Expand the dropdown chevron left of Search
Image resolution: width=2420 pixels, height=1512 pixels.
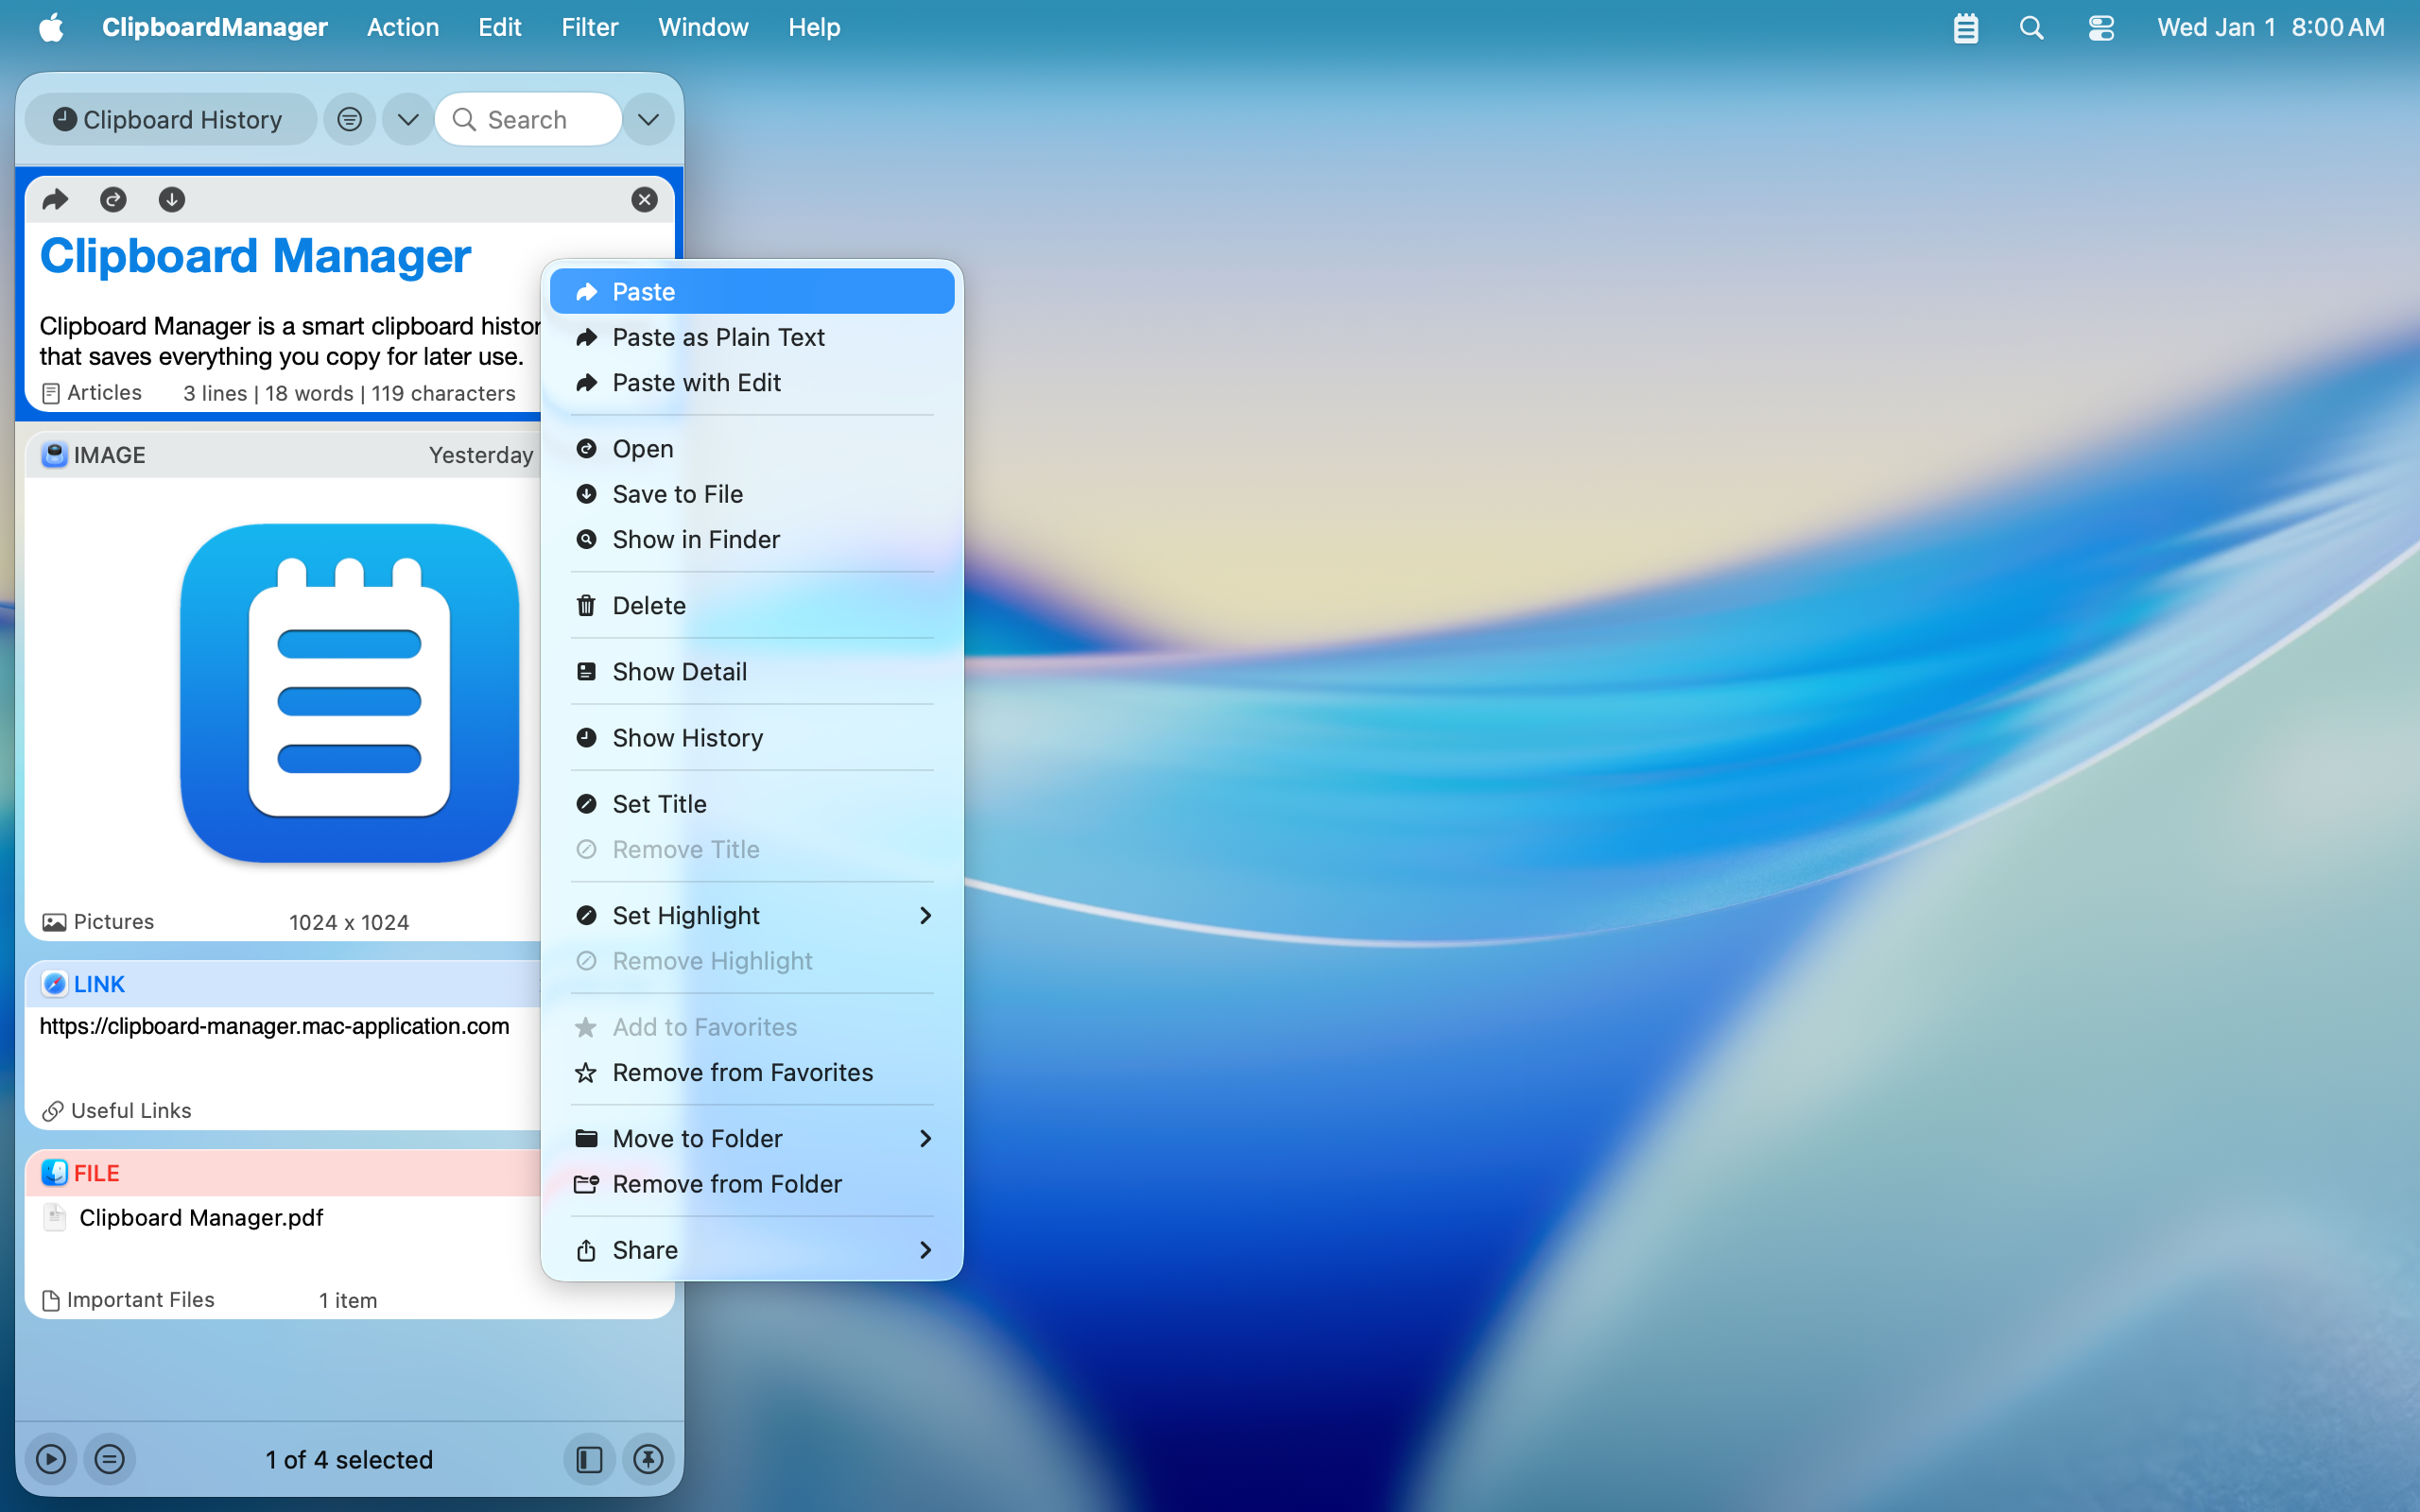coord(407,120)
